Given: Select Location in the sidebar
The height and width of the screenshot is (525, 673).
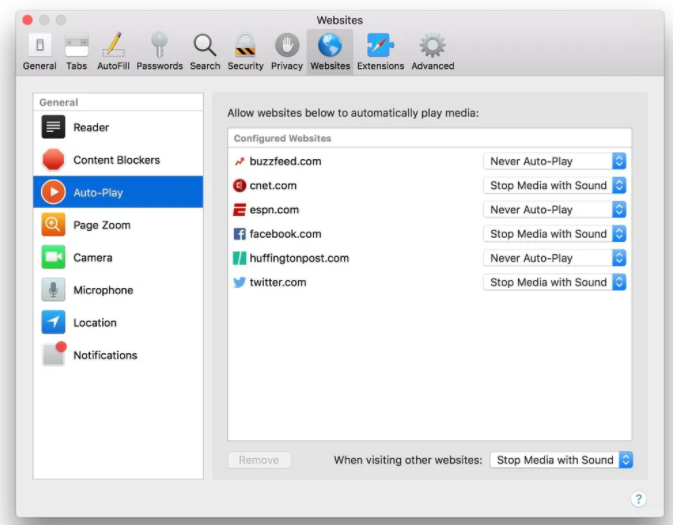Looking at the screenshot, I should pyautogui.click(x=118, y=322).
